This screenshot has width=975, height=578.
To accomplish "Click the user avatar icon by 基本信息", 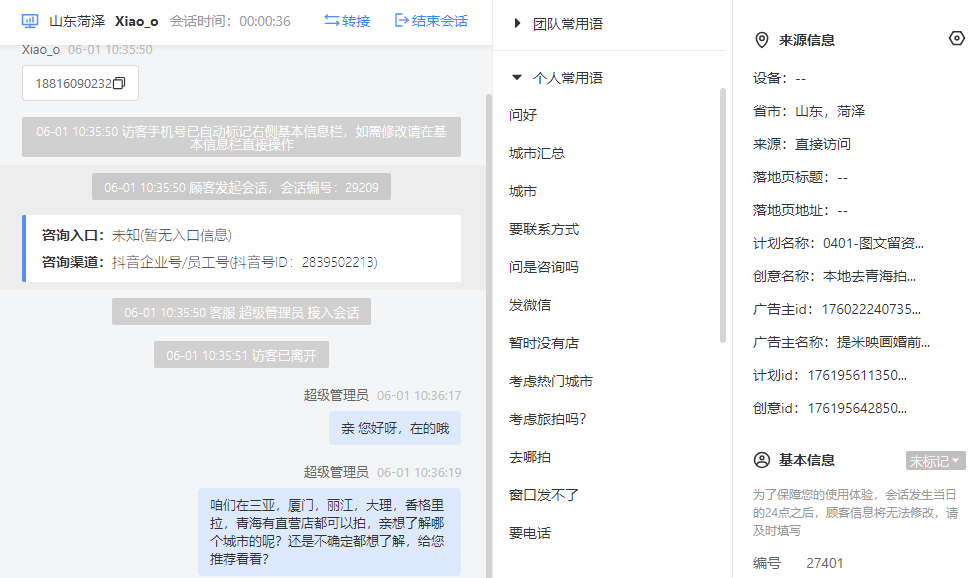I will [x=762, y=461].
